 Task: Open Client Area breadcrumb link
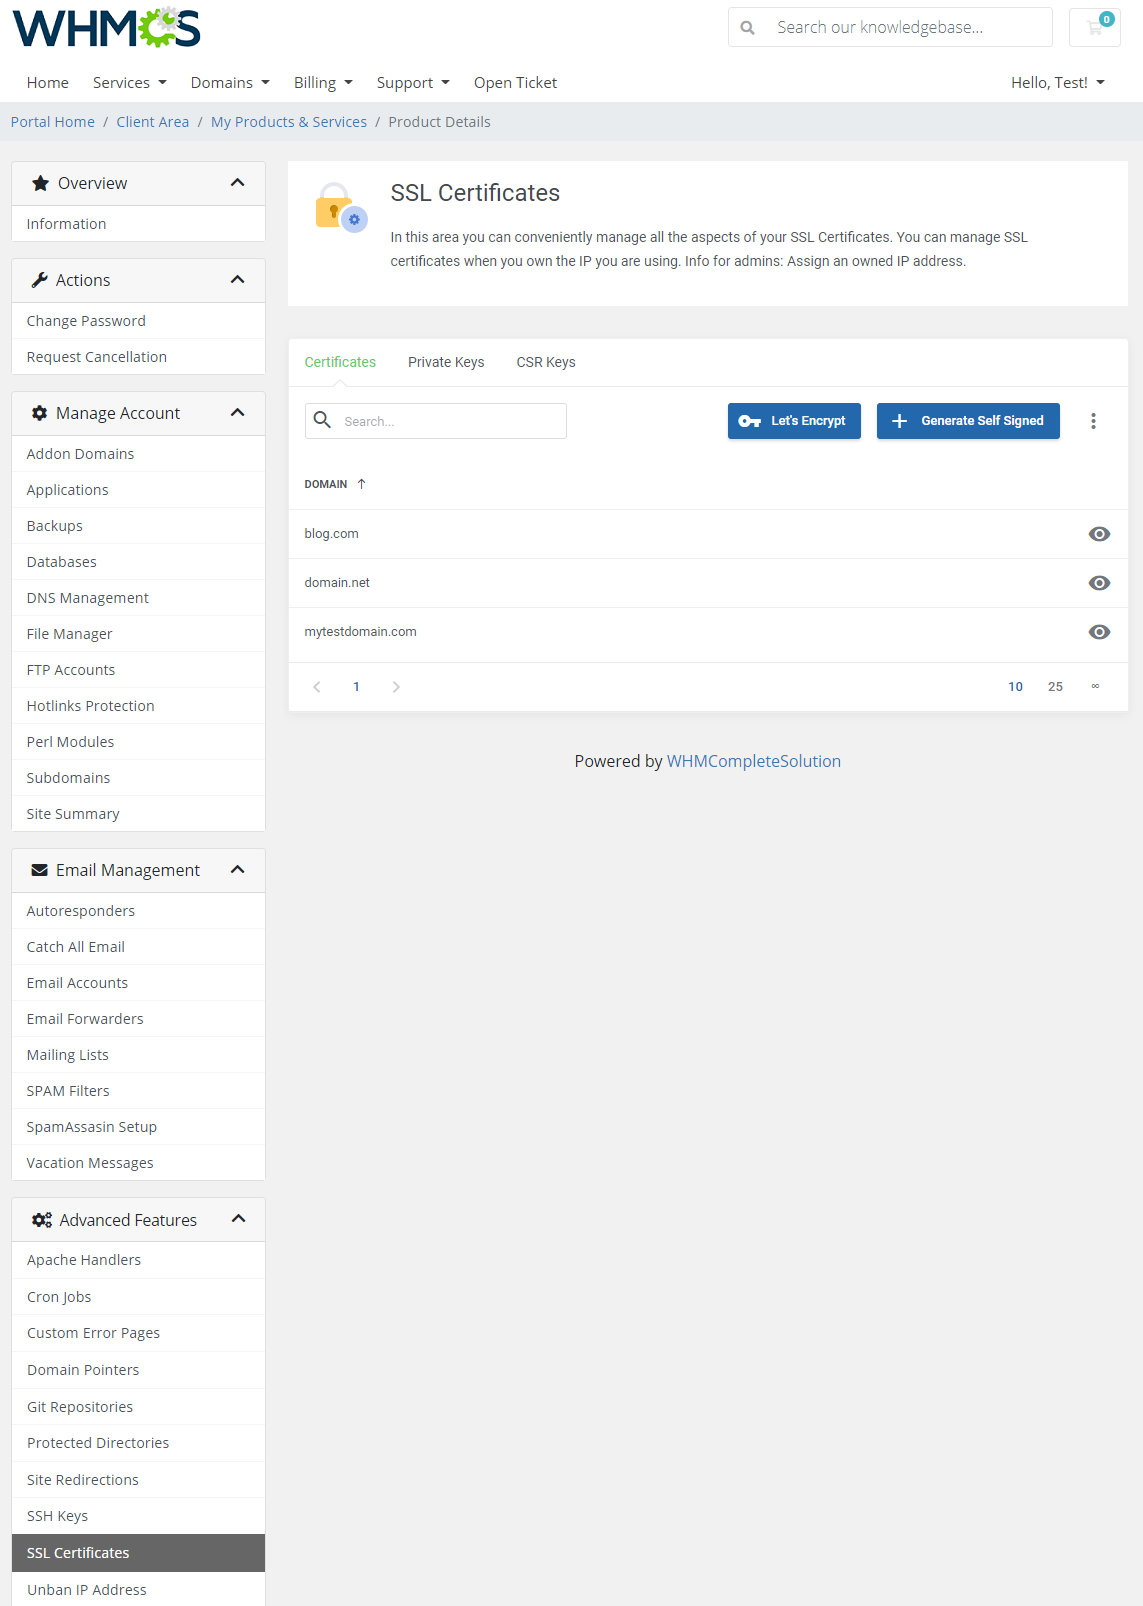[x=152, y=122]
